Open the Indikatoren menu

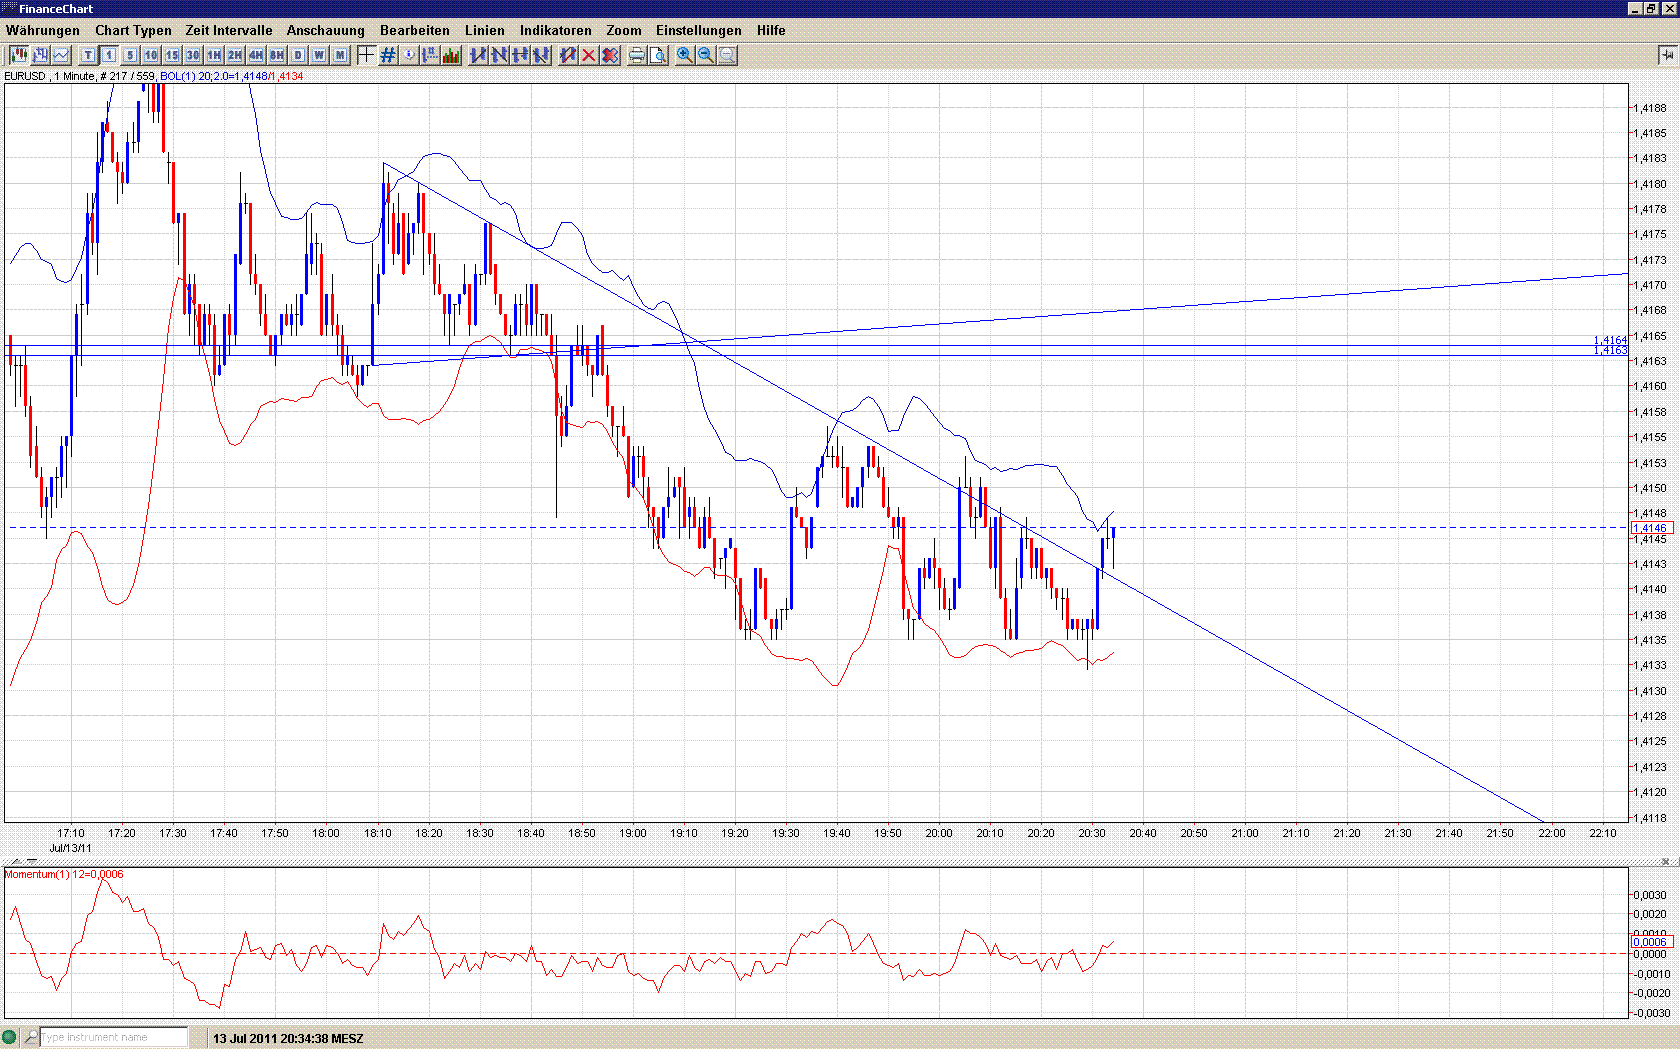point(556,30)
